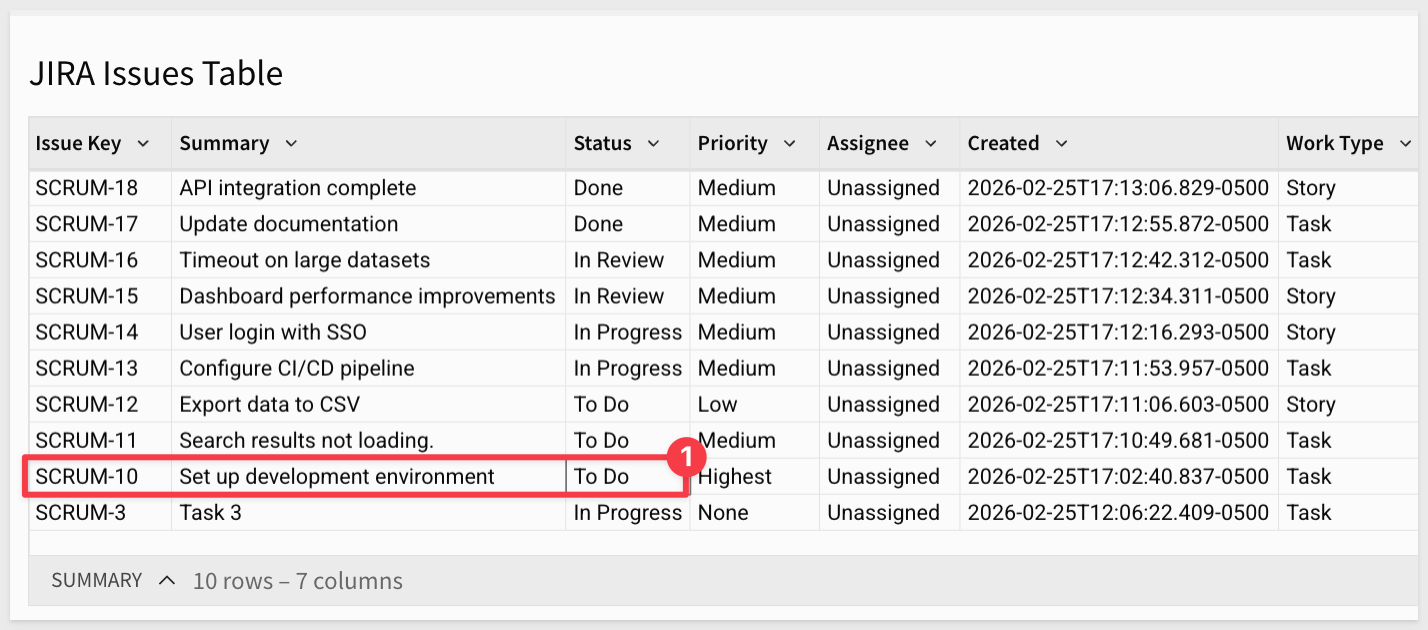Select the SCRUM-10 issue key cell
1428x630 pixels.
click(x=87, y=477)
